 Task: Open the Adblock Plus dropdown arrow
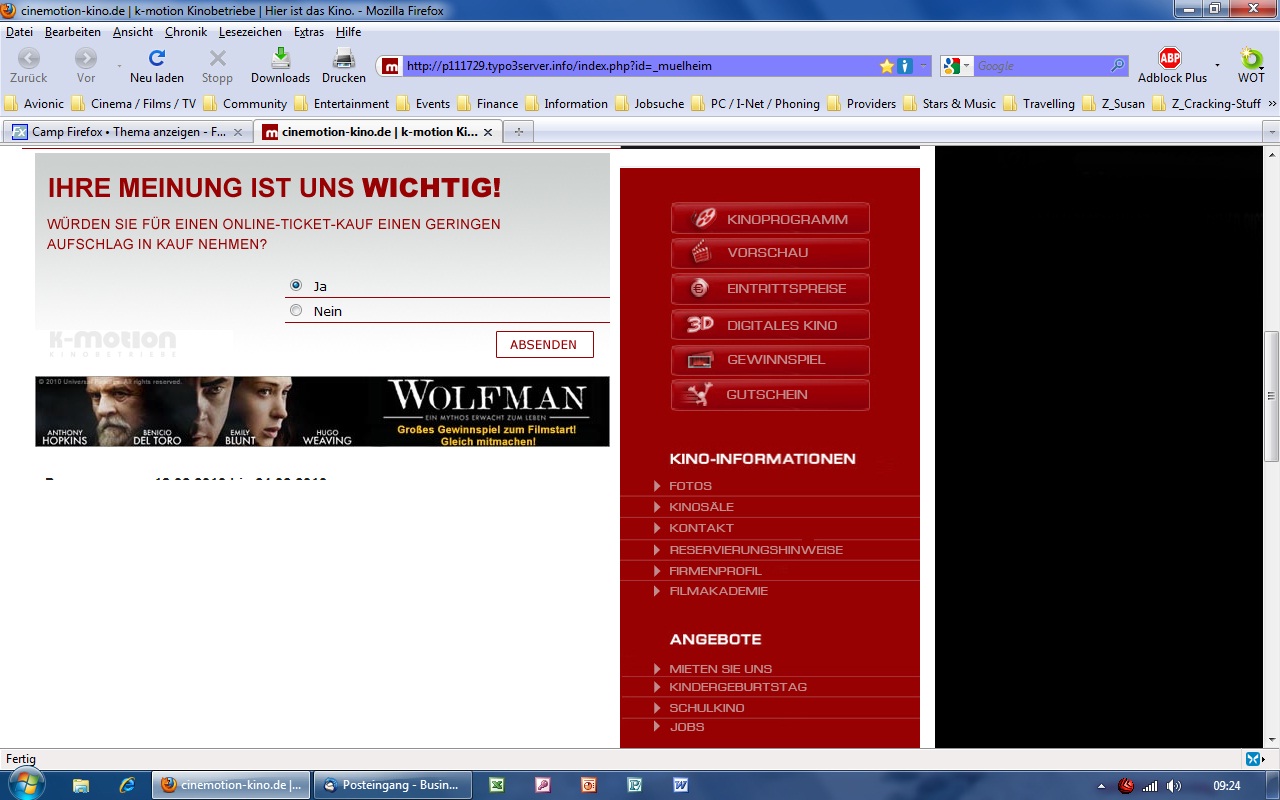point(1217,66)
